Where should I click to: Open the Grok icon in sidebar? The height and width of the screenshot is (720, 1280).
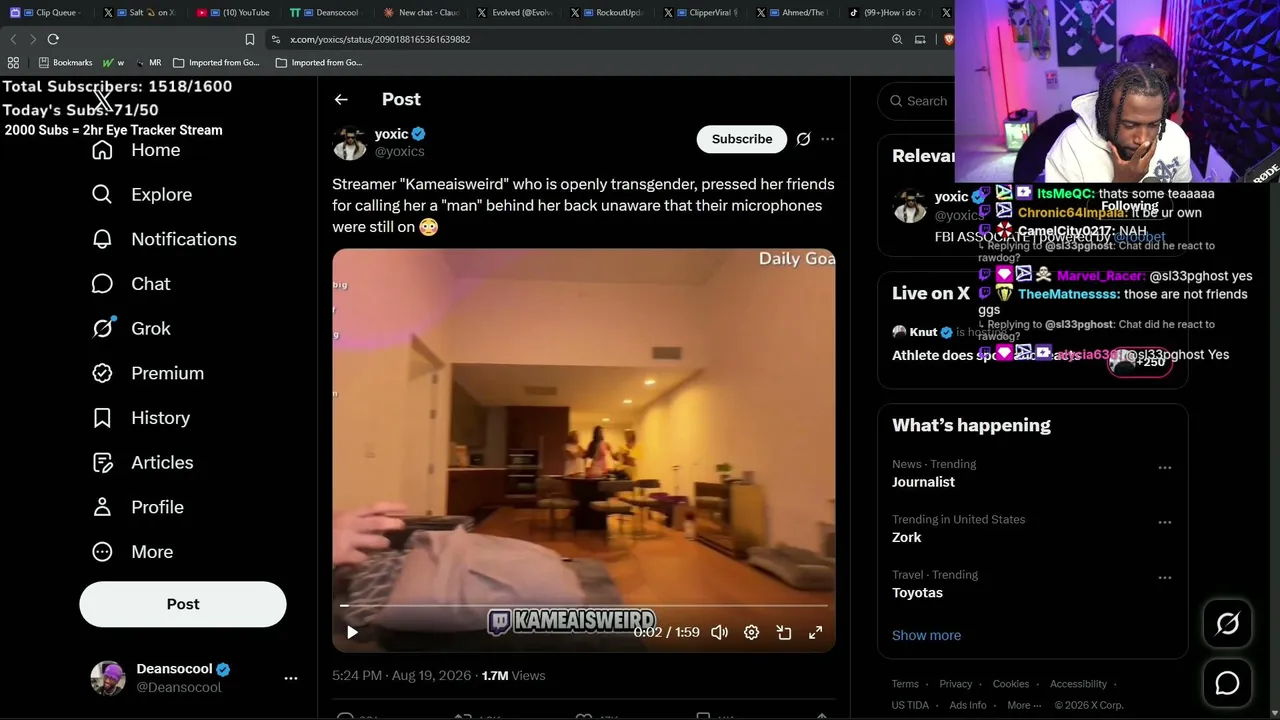pyautogui.click(x=102, y=328)
